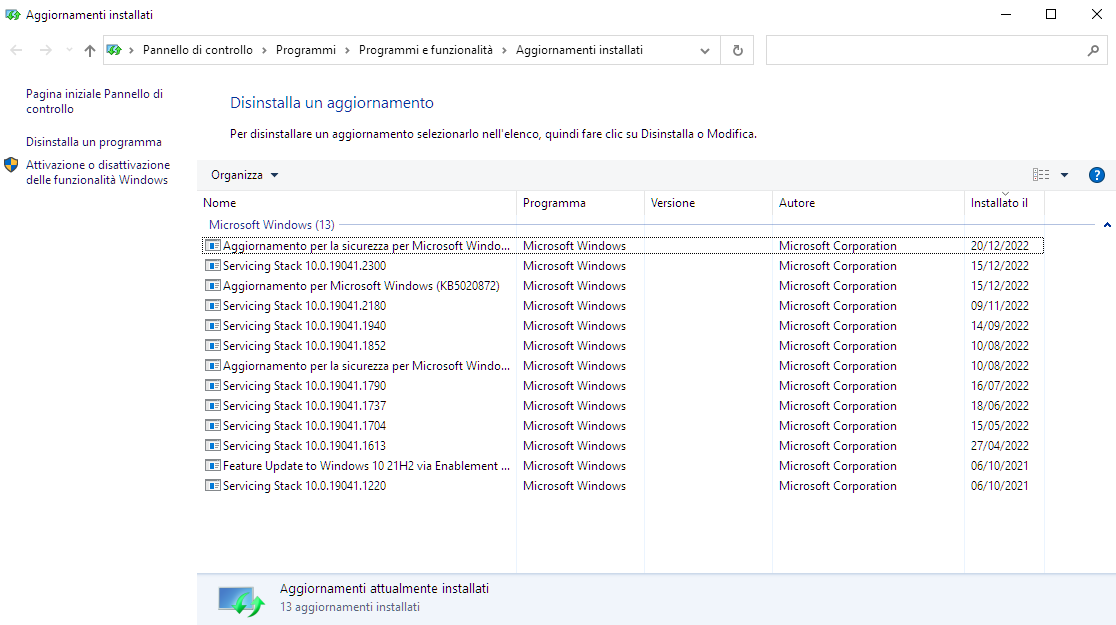The image size is (1116, 625).
Task: Expand the chevron after 'Programmi' breadcrumb
Action: coord(347,50)
